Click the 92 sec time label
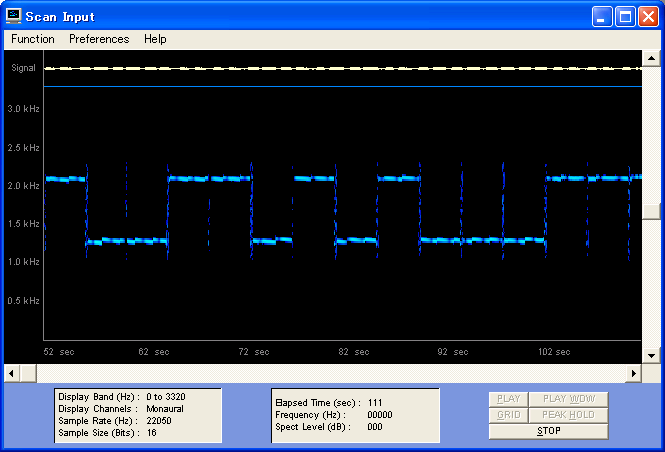Screen dimensions: 665x452 (453, 352)
